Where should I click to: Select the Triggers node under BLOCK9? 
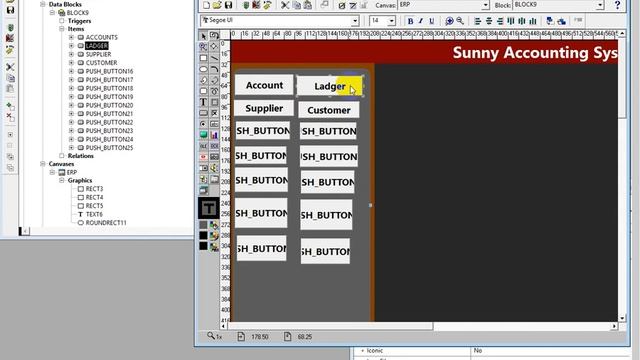pyautogui.click(x=80, y=21)
